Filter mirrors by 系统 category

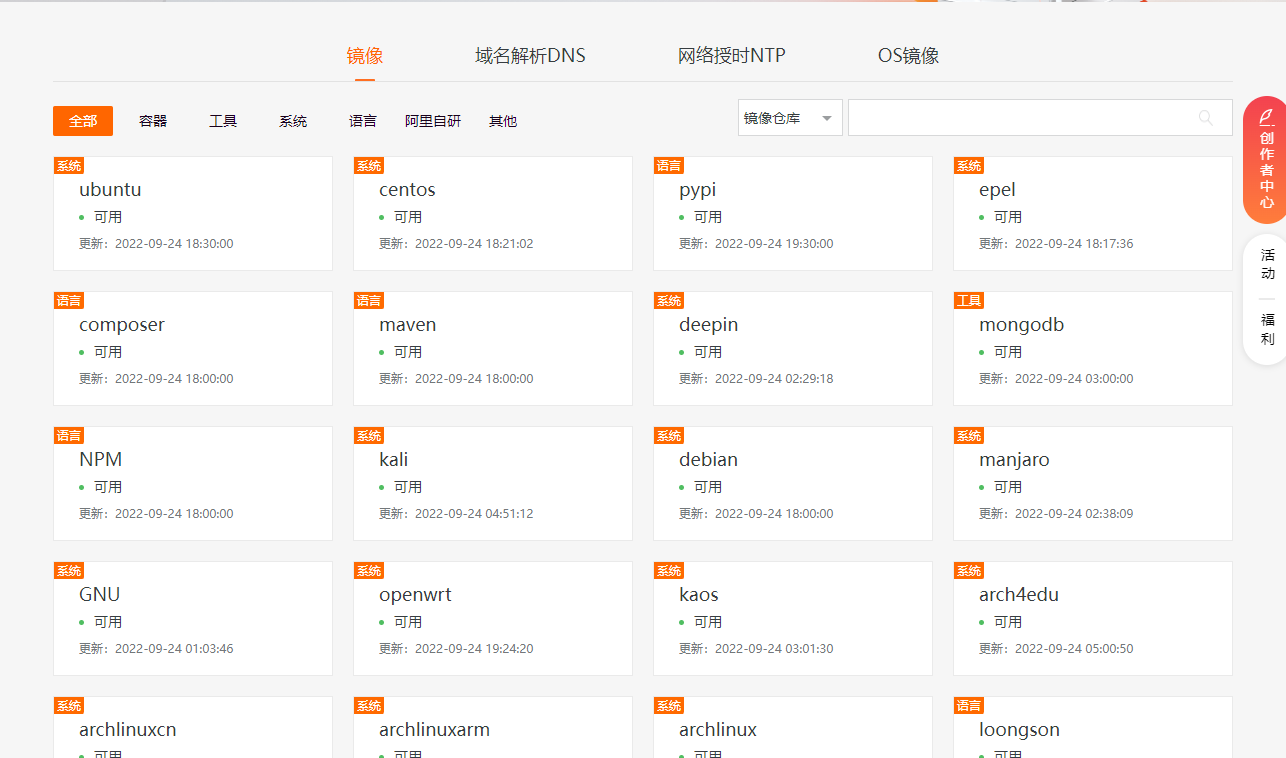pyautogui.click(x=293, y=121)
